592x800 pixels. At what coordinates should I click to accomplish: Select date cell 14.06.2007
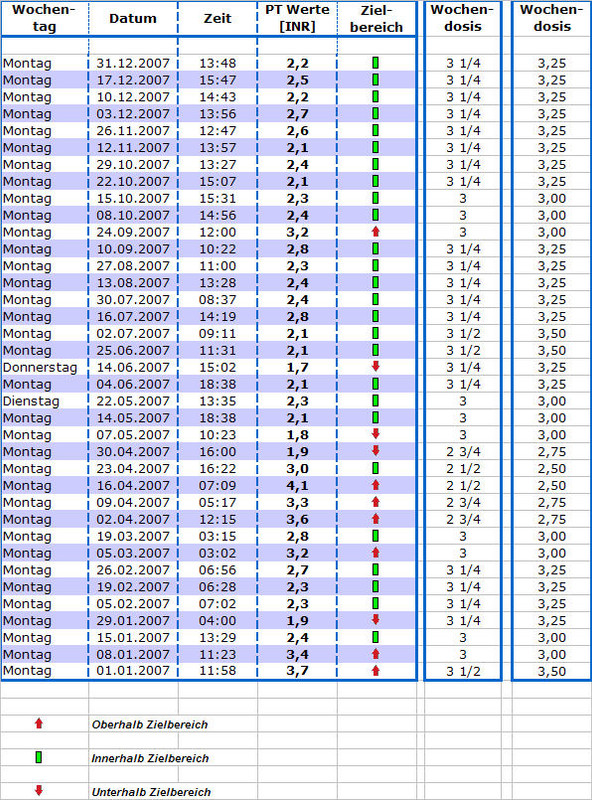coord(133,367)
